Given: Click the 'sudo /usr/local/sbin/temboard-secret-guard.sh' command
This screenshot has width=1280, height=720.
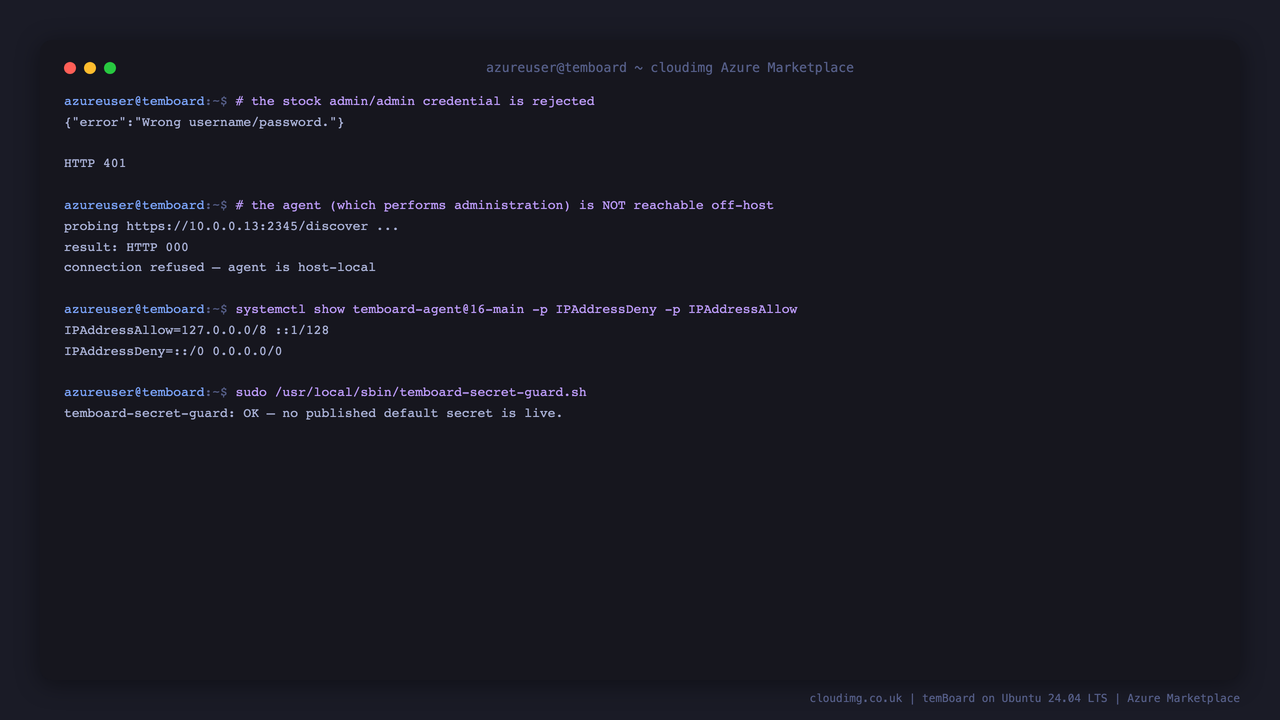Looking at the screenshot, I should pyautogui.click(x=411, y=392).
